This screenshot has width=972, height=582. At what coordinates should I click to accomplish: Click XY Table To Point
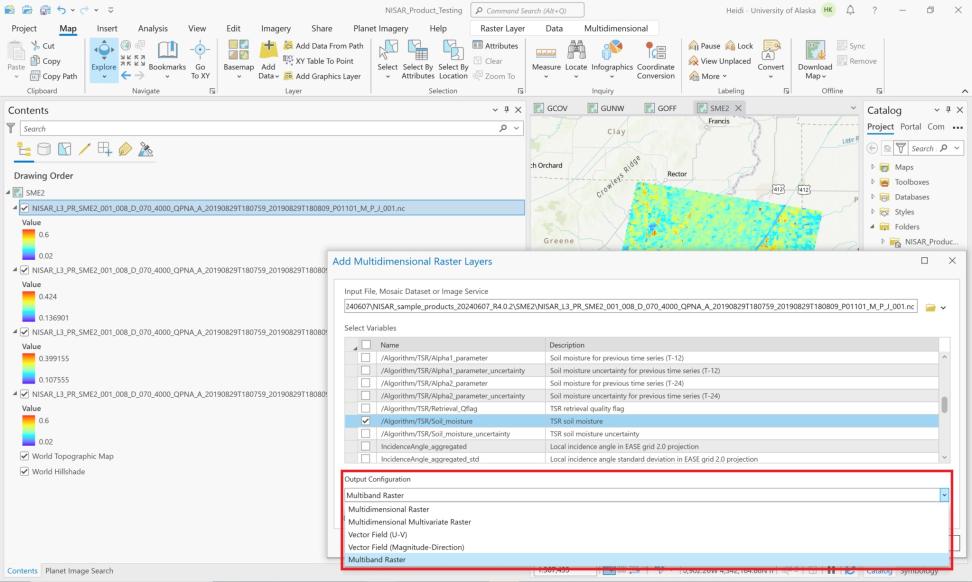coord(319,61)
